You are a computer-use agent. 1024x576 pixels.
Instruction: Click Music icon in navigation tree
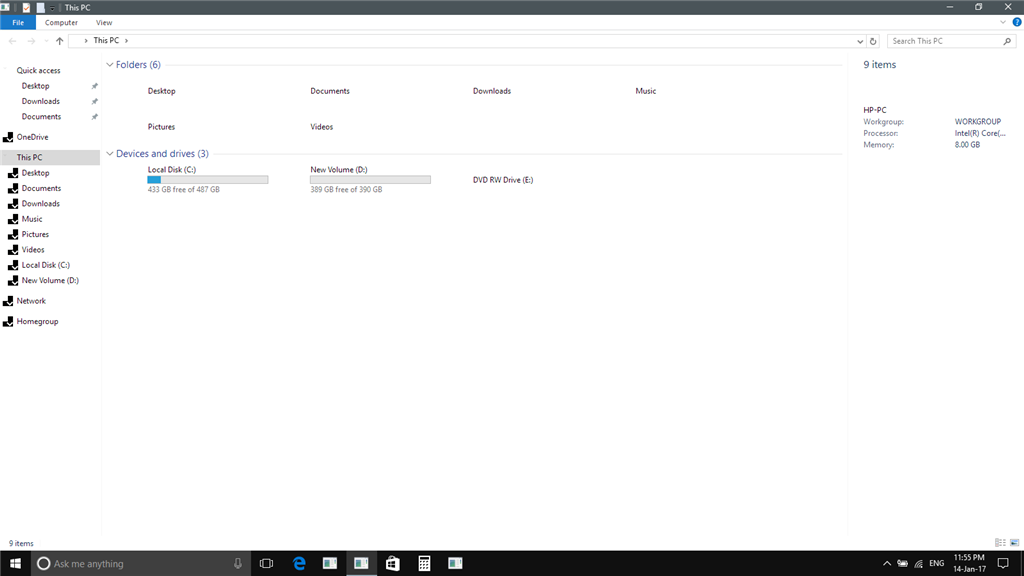13,219
